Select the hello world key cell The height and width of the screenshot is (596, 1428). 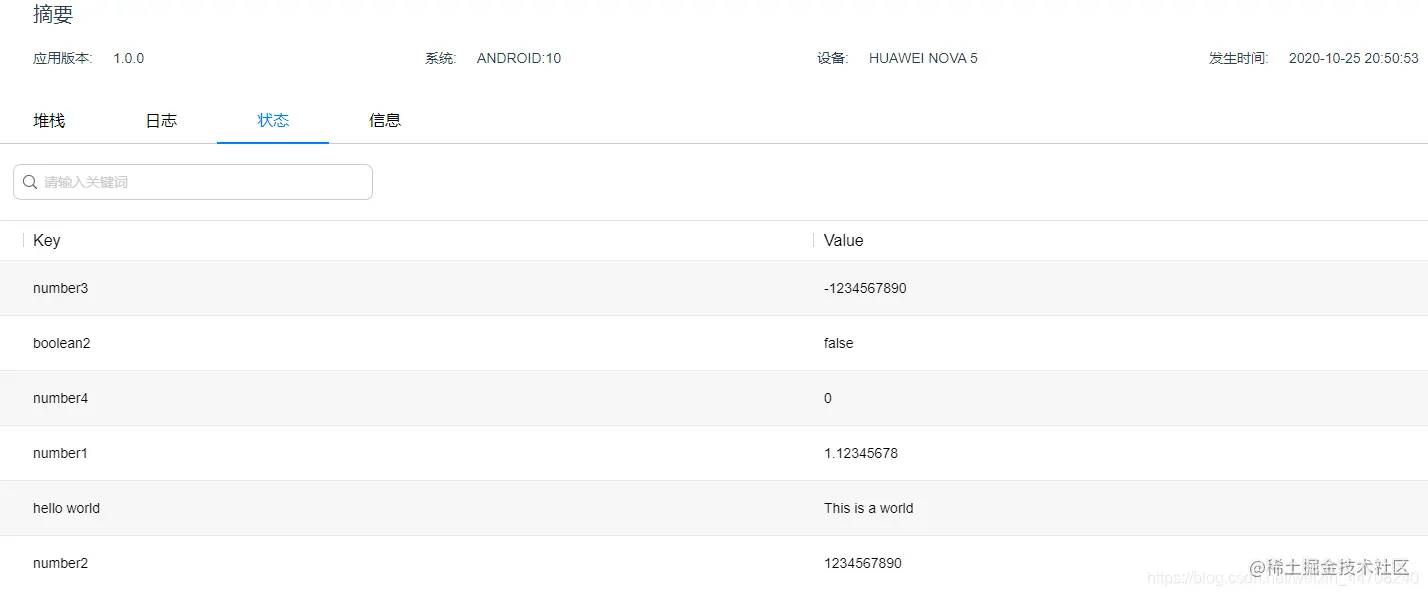point(66,508)
